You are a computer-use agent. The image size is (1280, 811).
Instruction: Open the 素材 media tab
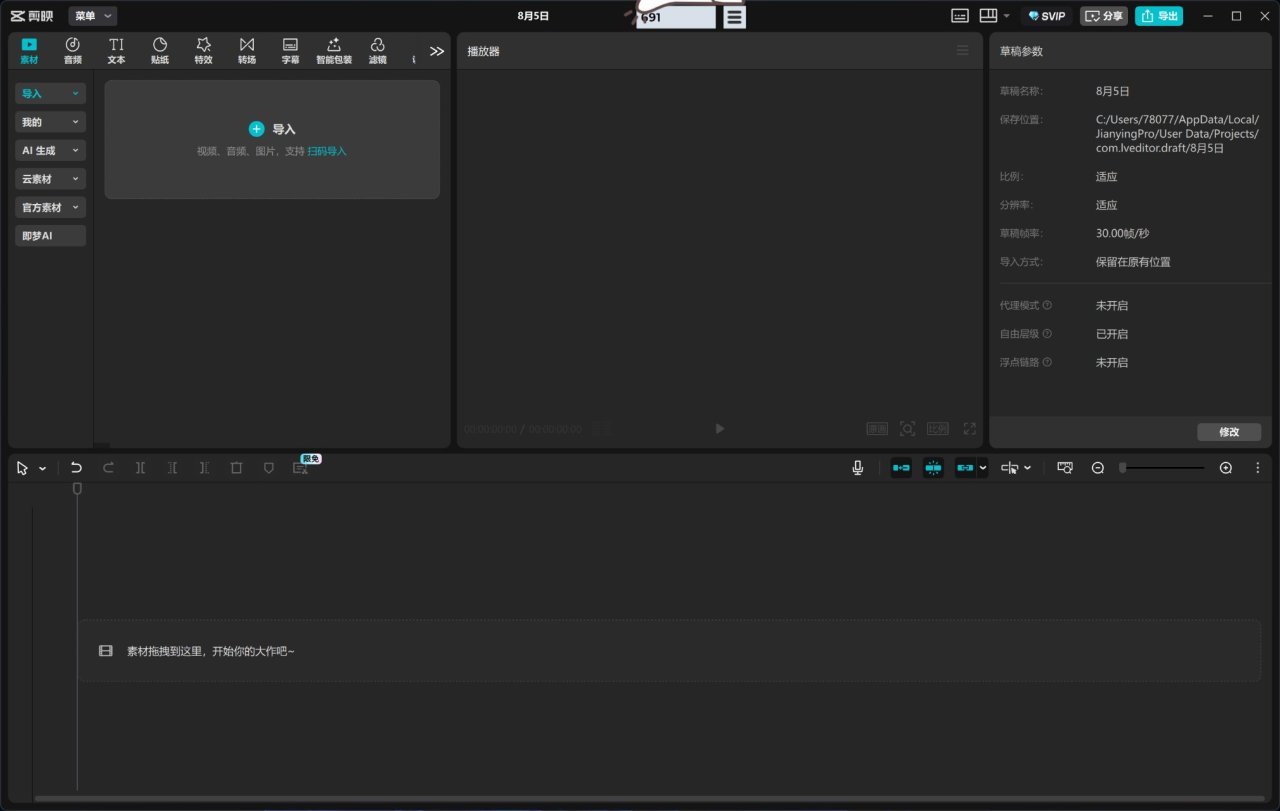[29, 51]
